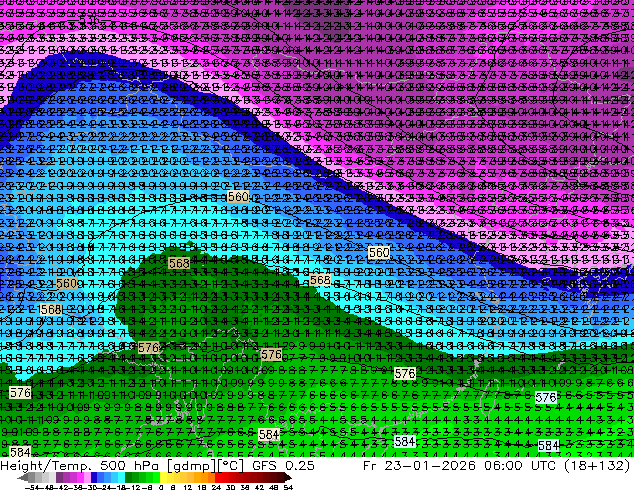This screenshot has height=490, width=634.
Task: Click the "Fr" weekday abbreviation
Action: click(370, 466)
